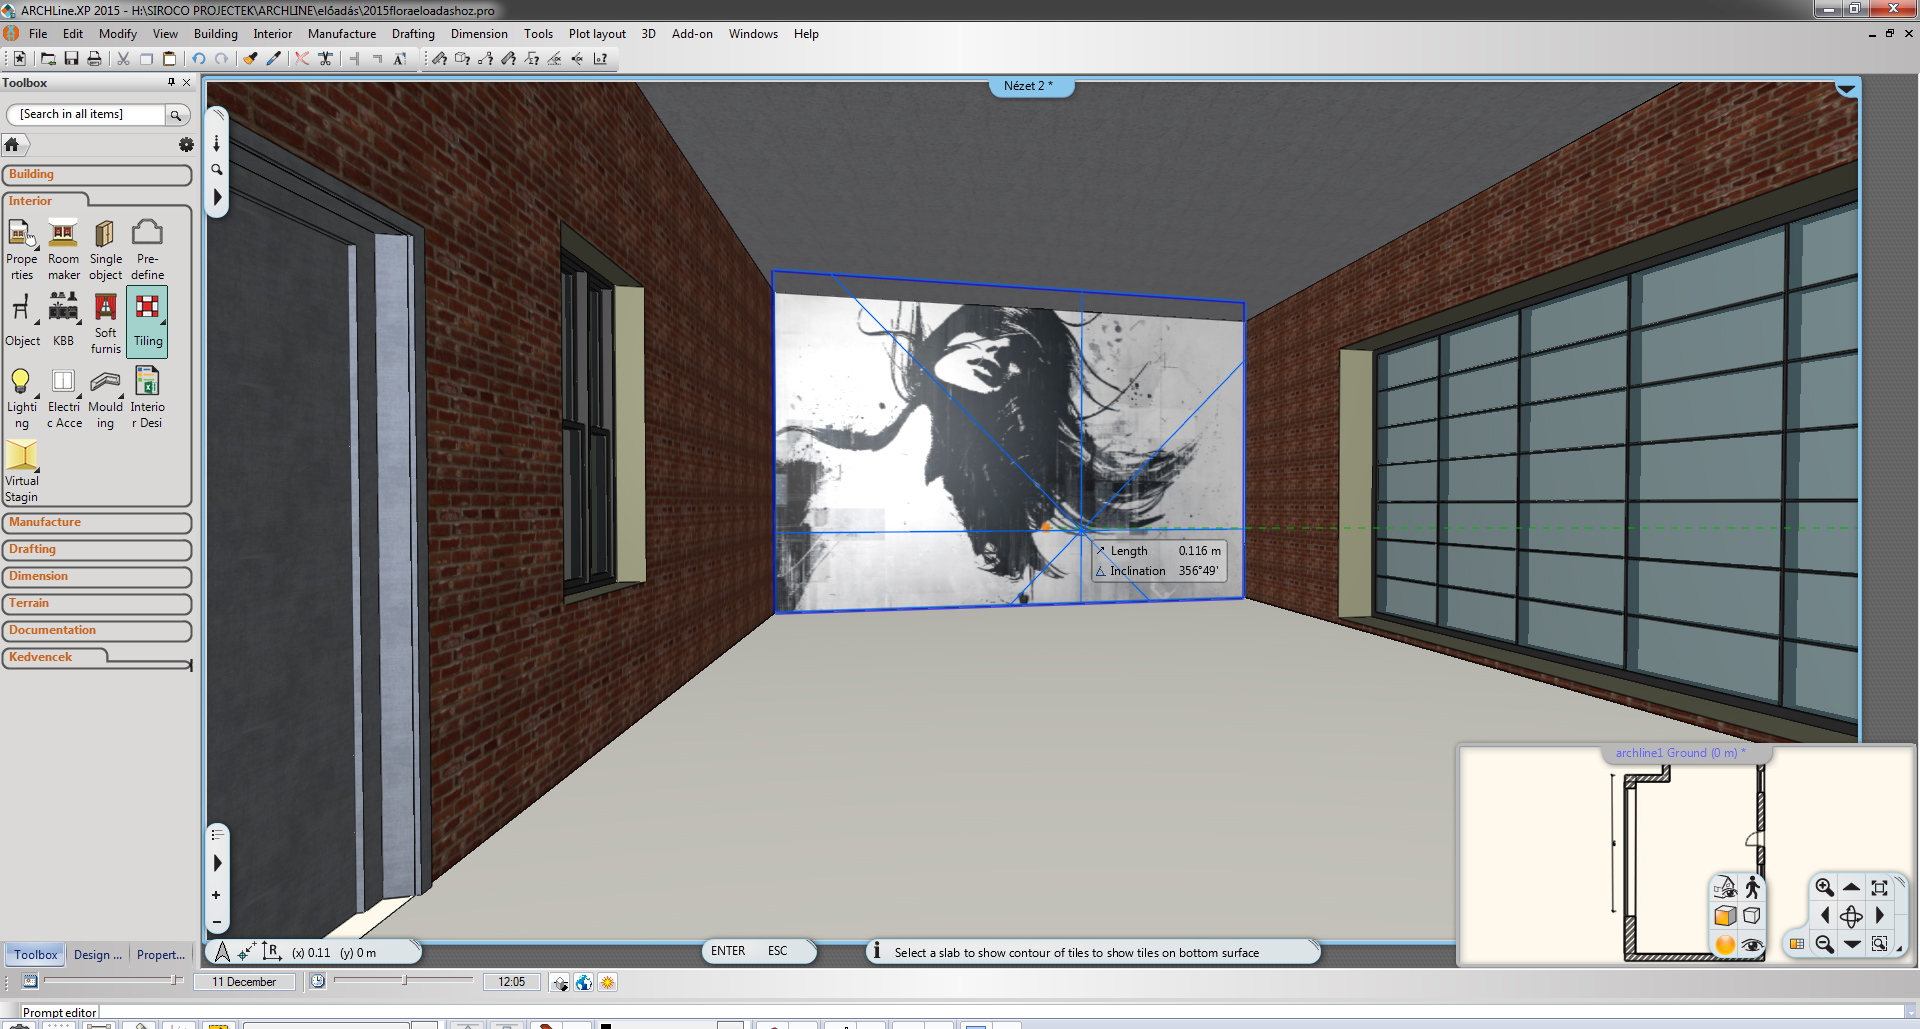The width and height of the screenshot is (1920, 1029).
Task: Open the Pre-define tool
Action: [x=147, y=249]
